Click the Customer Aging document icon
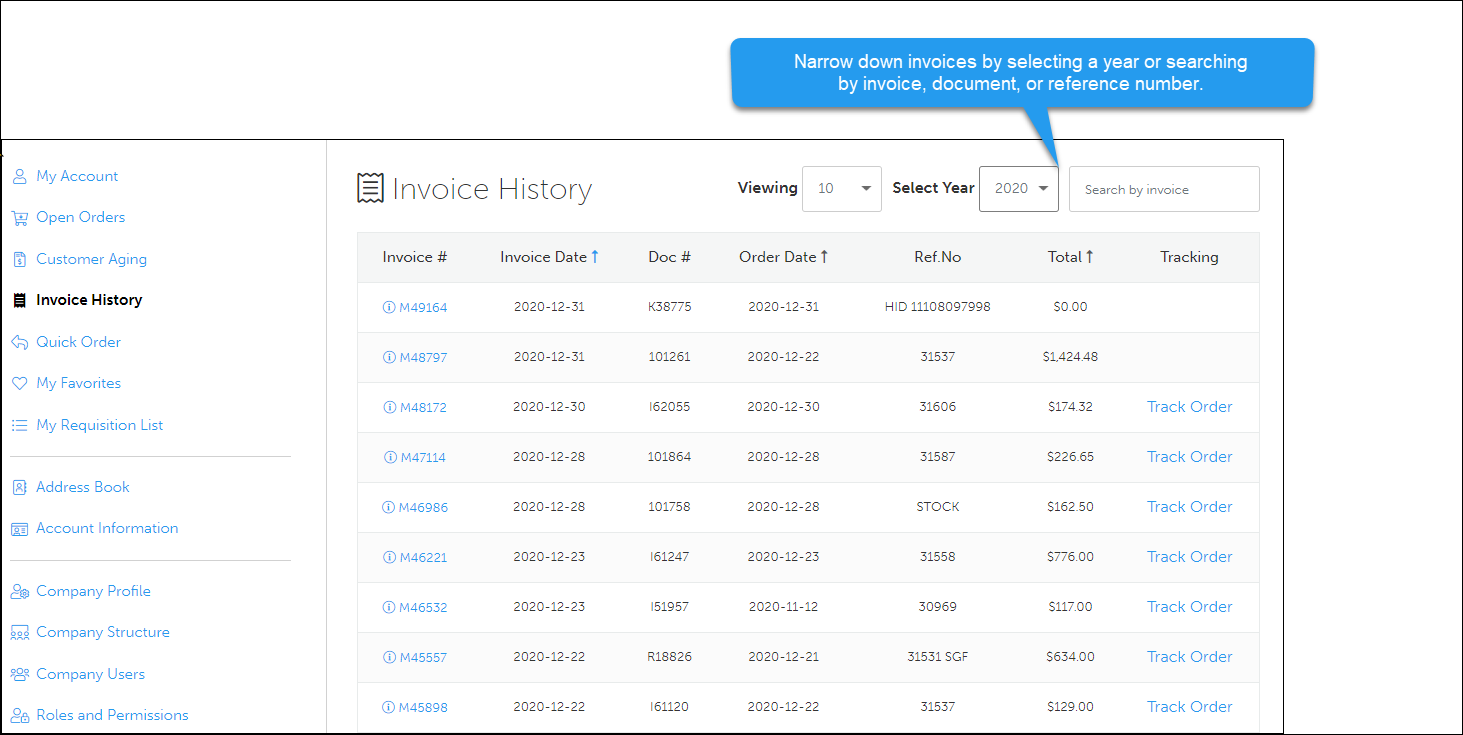The width and height of the screenshot is (1463, 735). click(19, 260)
